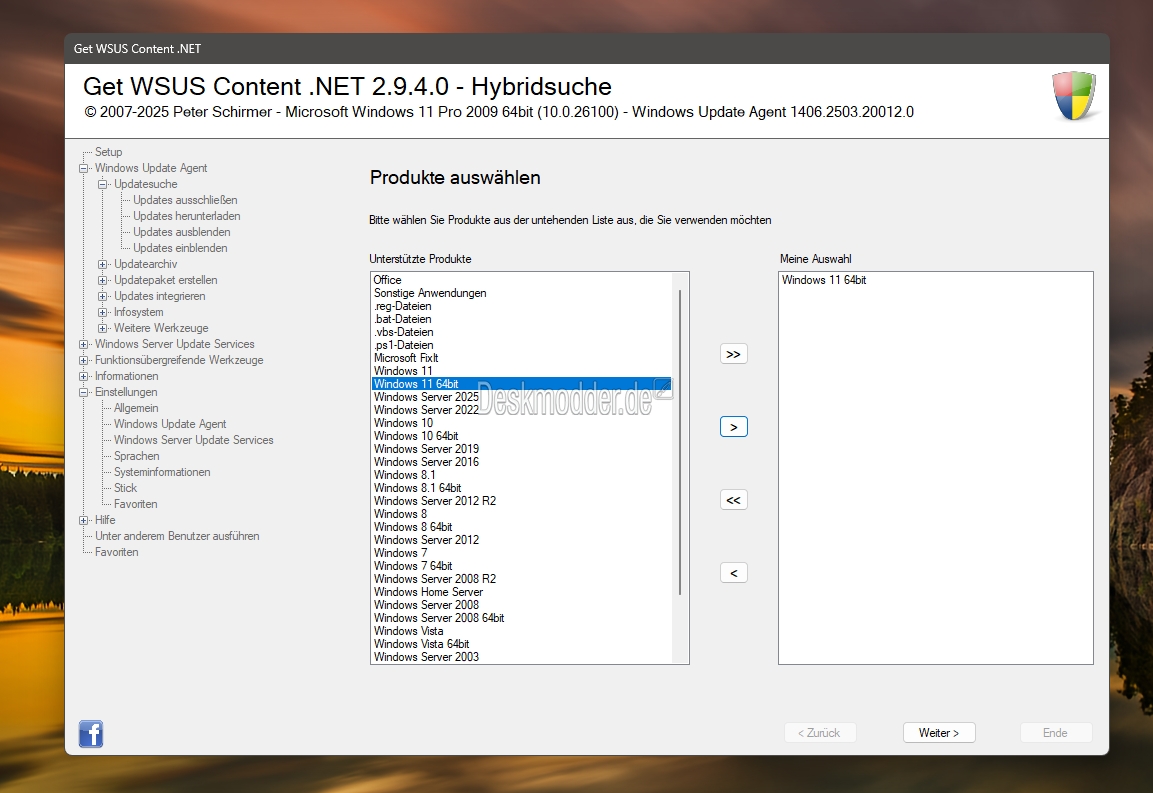Viewport: 1153px width, 793px height.
Task: Select Unter anderem Benutzer ausführen
Action: click(x=176, y=536)
